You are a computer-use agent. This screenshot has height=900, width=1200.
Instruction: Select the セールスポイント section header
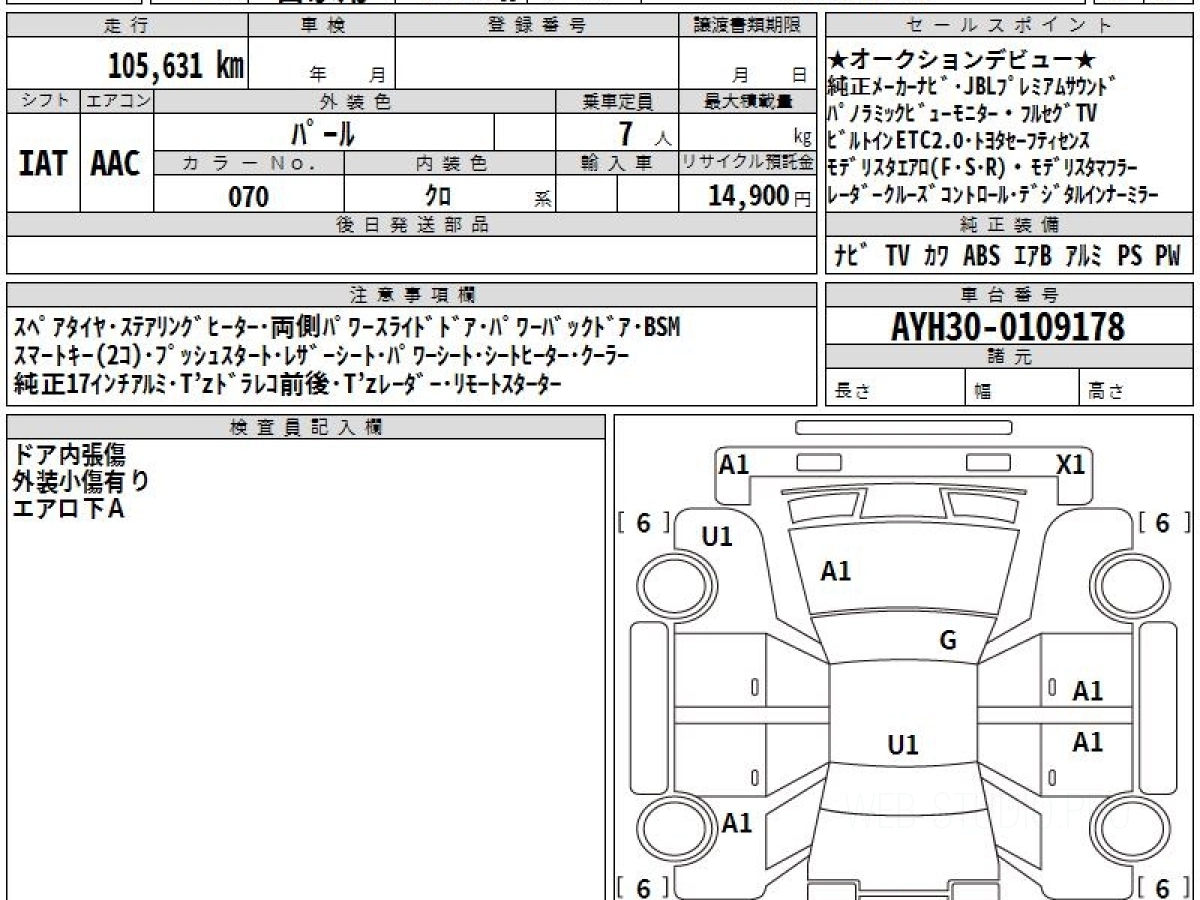click(1009, 26)
